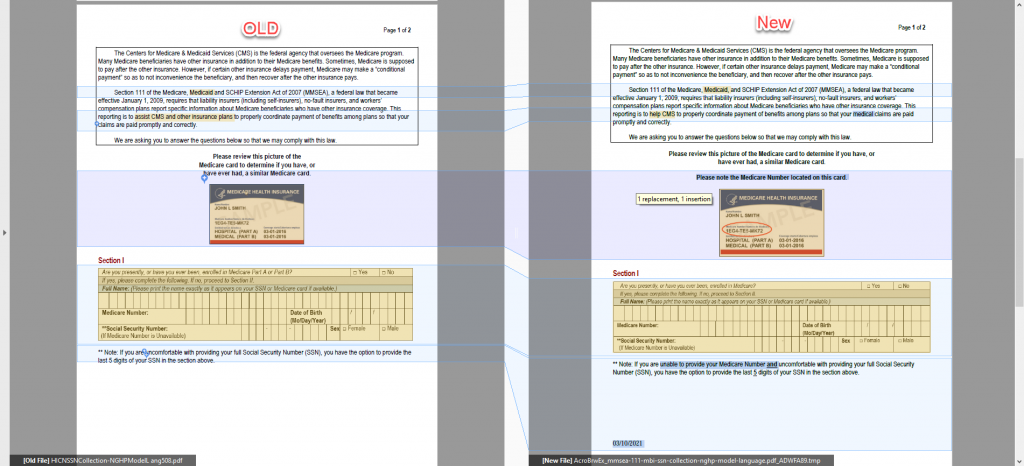Click inserted date '03/10/2021' in new file

point(628,444)
